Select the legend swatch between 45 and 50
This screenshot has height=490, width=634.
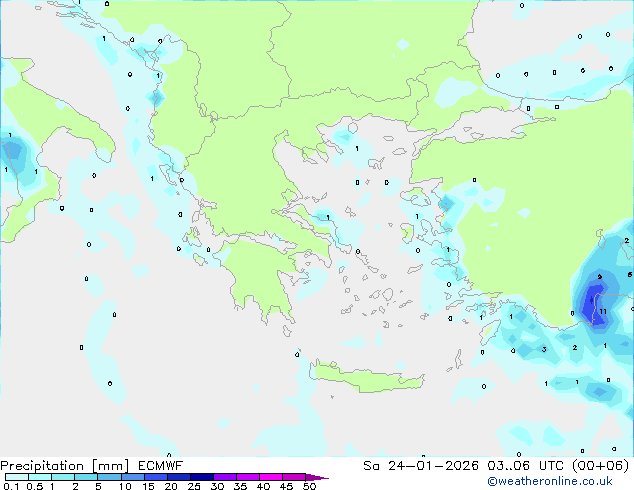point(294,477)
